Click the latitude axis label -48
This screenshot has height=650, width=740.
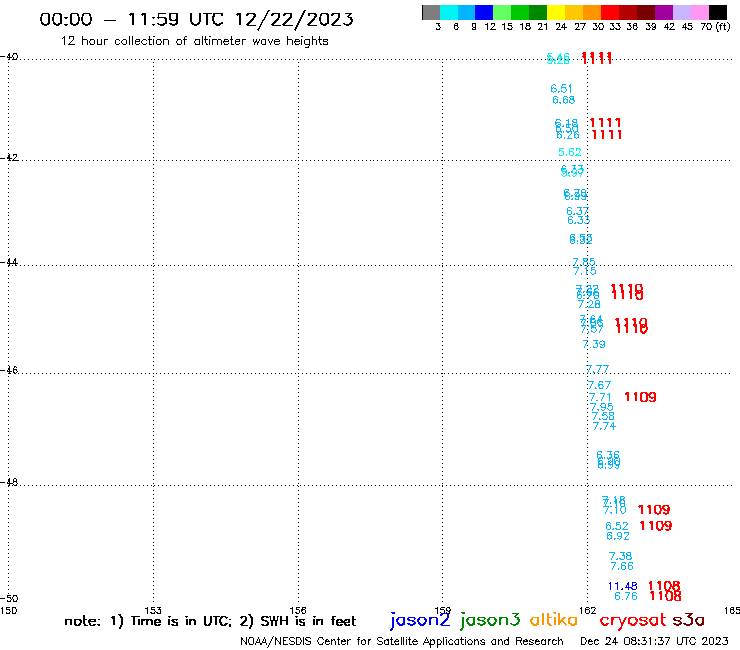pos(9,482)
